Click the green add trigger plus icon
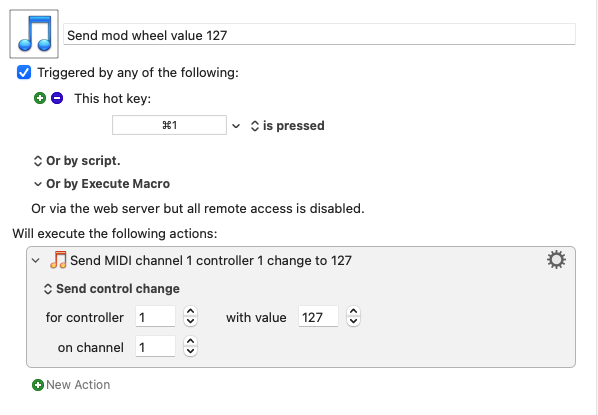This screenshot has height=415, width=598. pyautogui.click(x=40, y=98)
